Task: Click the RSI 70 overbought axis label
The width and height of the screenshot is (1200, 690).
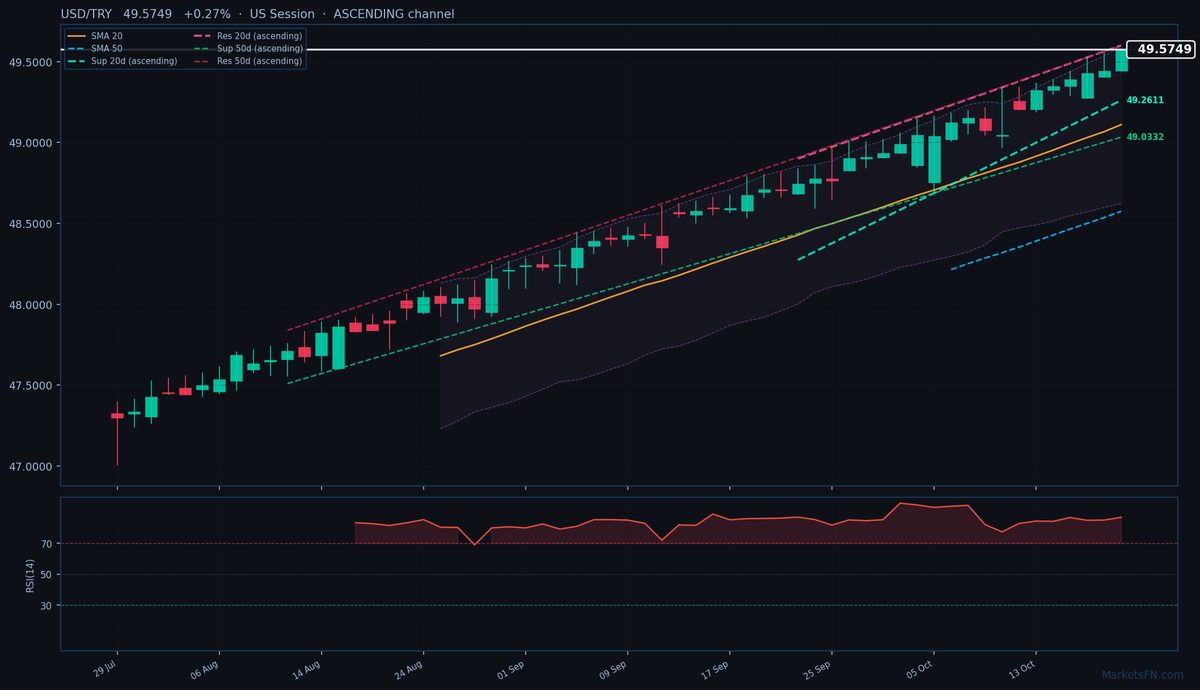Action: [x=47, y=544]
